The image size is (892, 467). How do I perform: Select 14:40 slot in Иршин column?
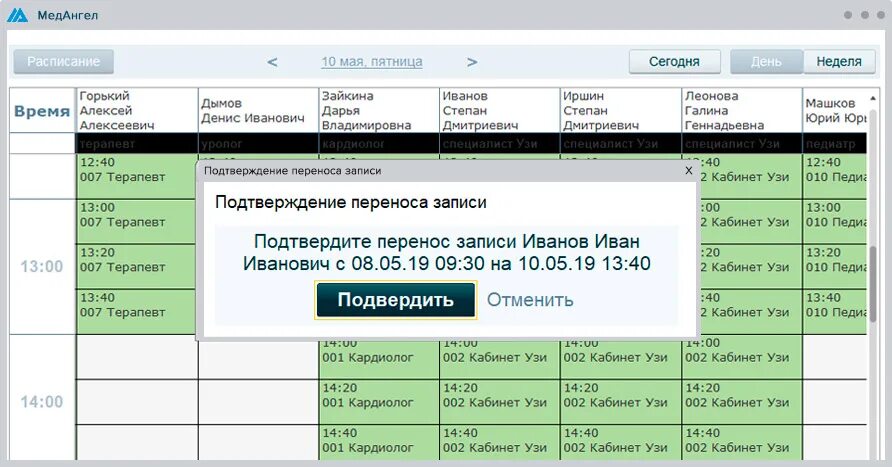[621, 443]
